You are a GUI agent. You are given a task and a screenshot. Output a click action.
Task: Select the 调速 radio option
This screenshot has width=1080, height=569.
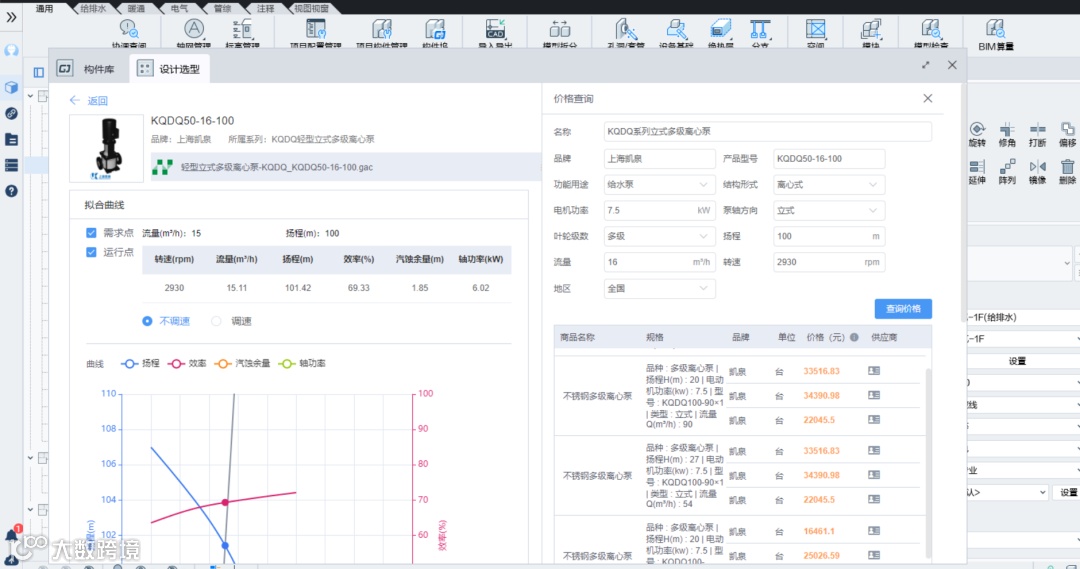216,321
